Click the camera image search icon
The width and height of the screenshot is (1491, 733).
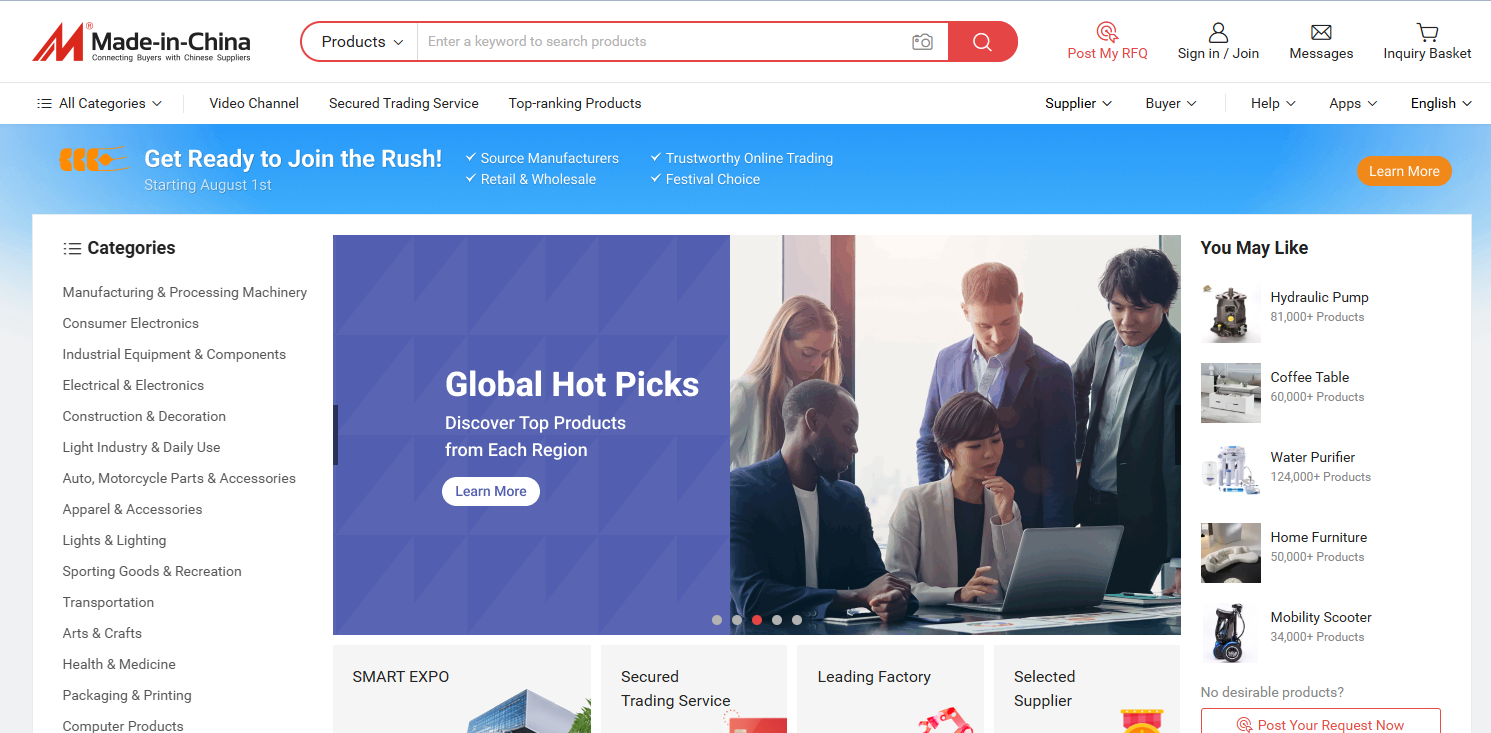click(922, 42)
